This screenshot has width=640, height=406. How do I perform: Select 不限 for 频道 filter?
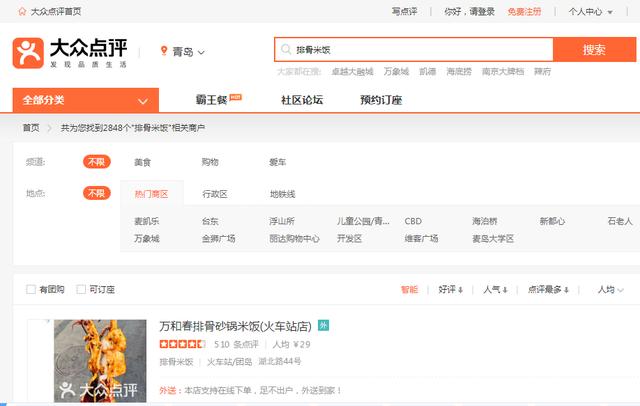coord(97,162)
